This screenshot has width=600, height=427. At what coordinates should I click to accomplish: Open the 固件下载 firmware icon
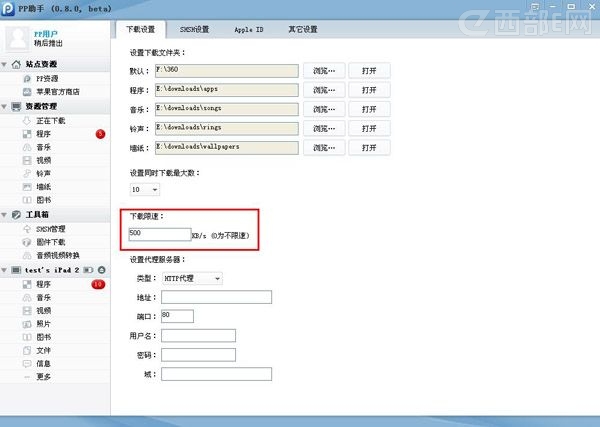point(27,242)
